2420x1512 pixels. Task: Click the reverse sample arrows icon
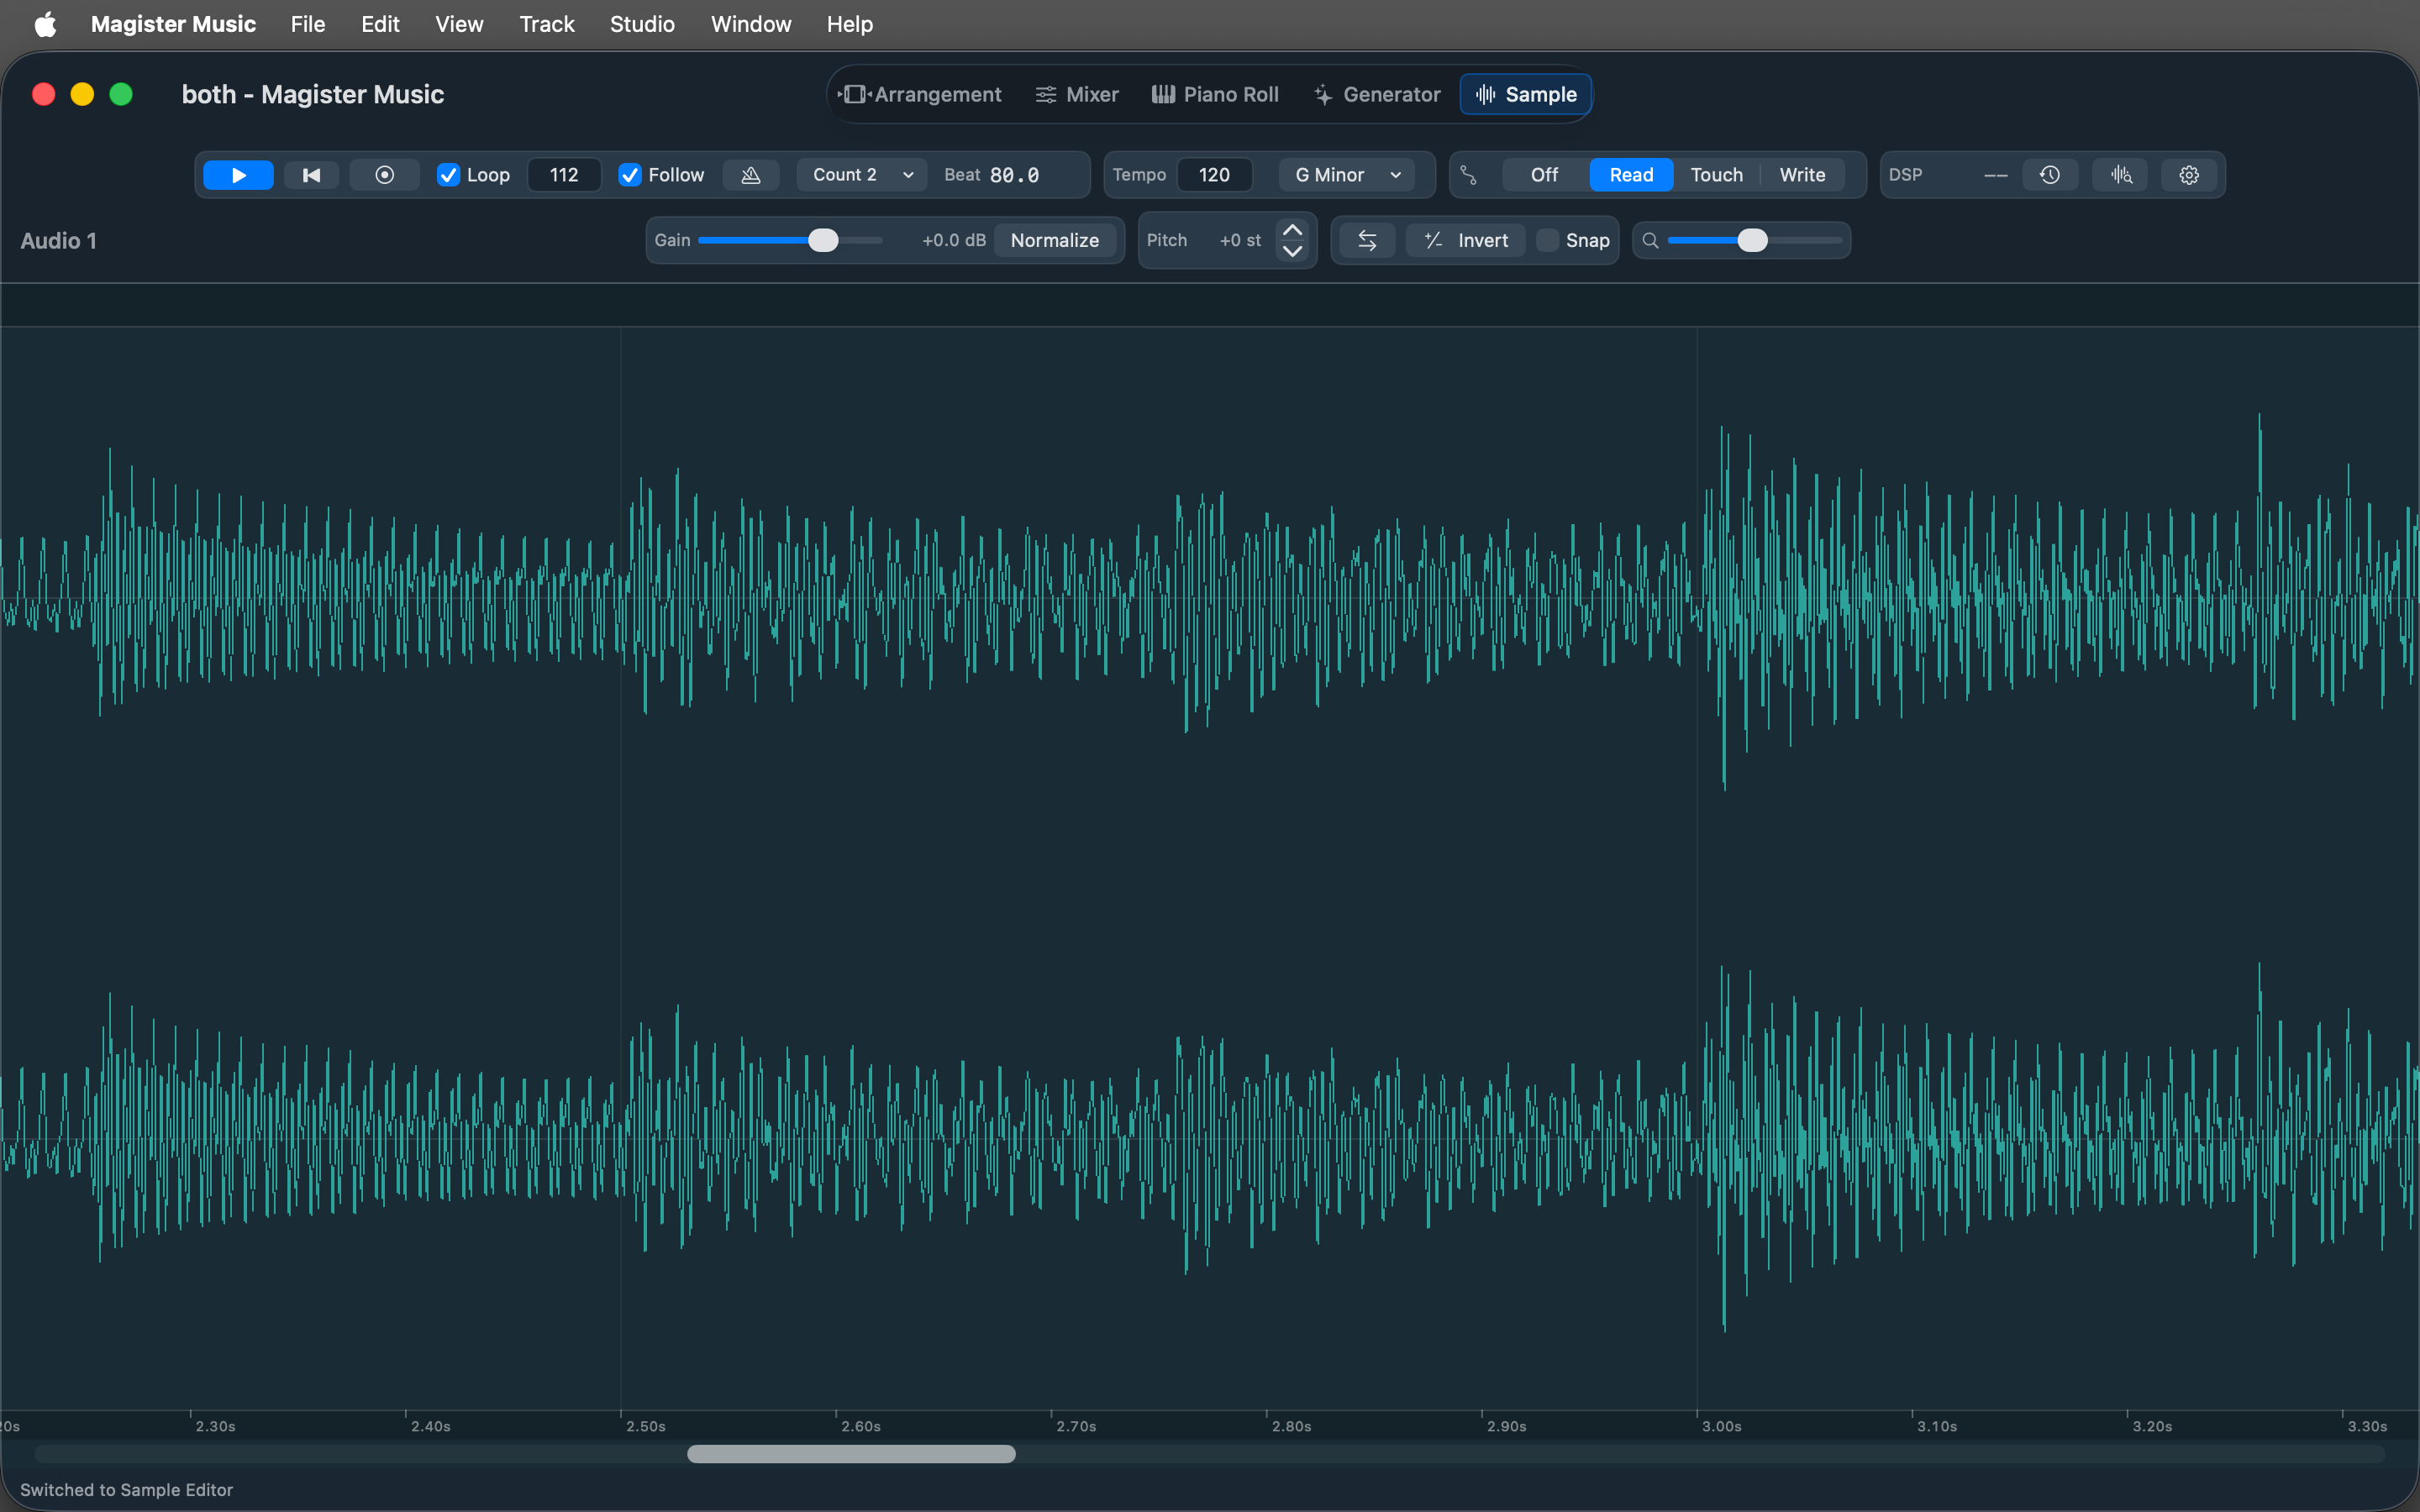(1367, 240)
